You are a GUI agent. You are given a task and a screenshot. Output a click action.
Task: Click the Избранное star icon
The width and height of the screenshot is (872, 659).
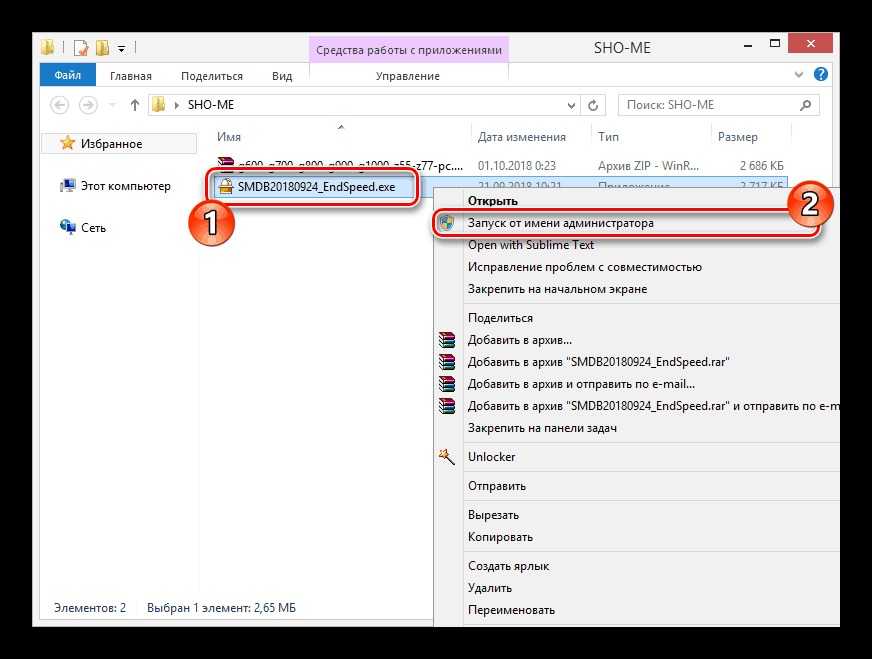[68, 144]
